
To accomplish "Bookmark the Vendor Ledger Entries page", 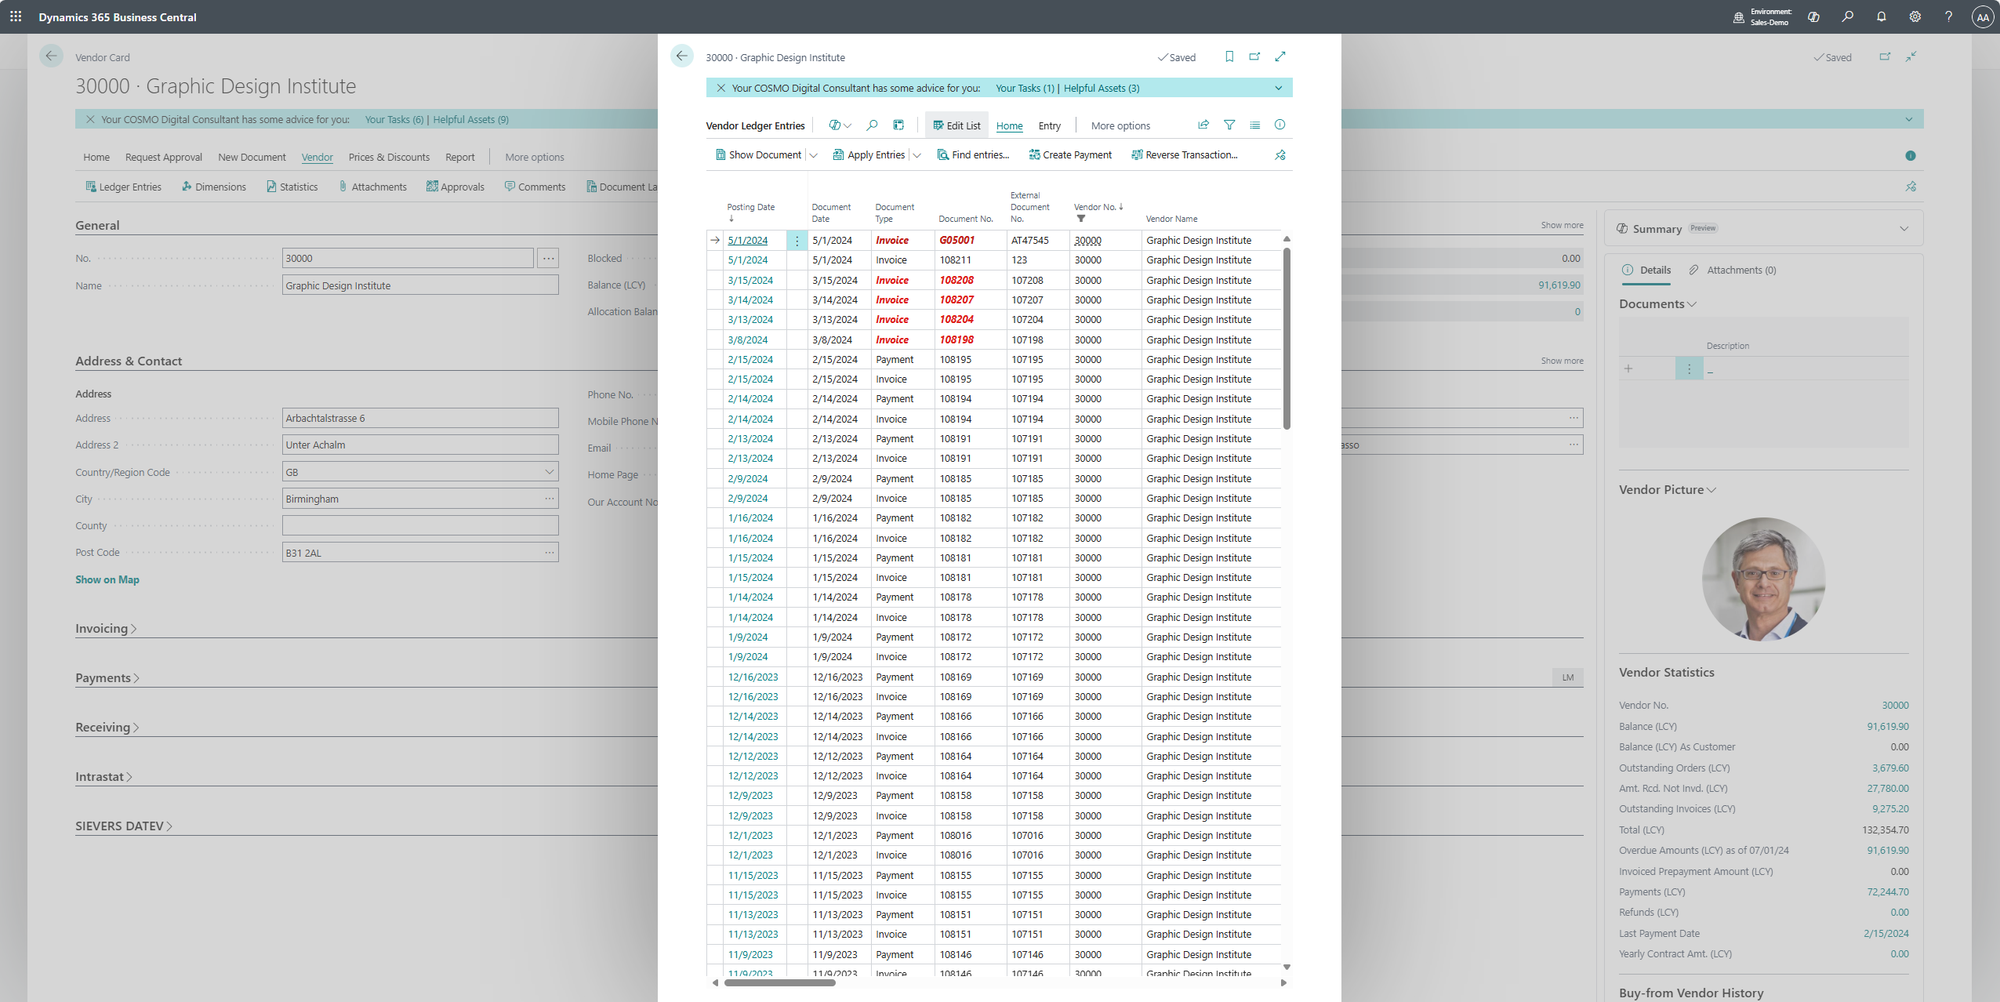I will point(1229,57).
